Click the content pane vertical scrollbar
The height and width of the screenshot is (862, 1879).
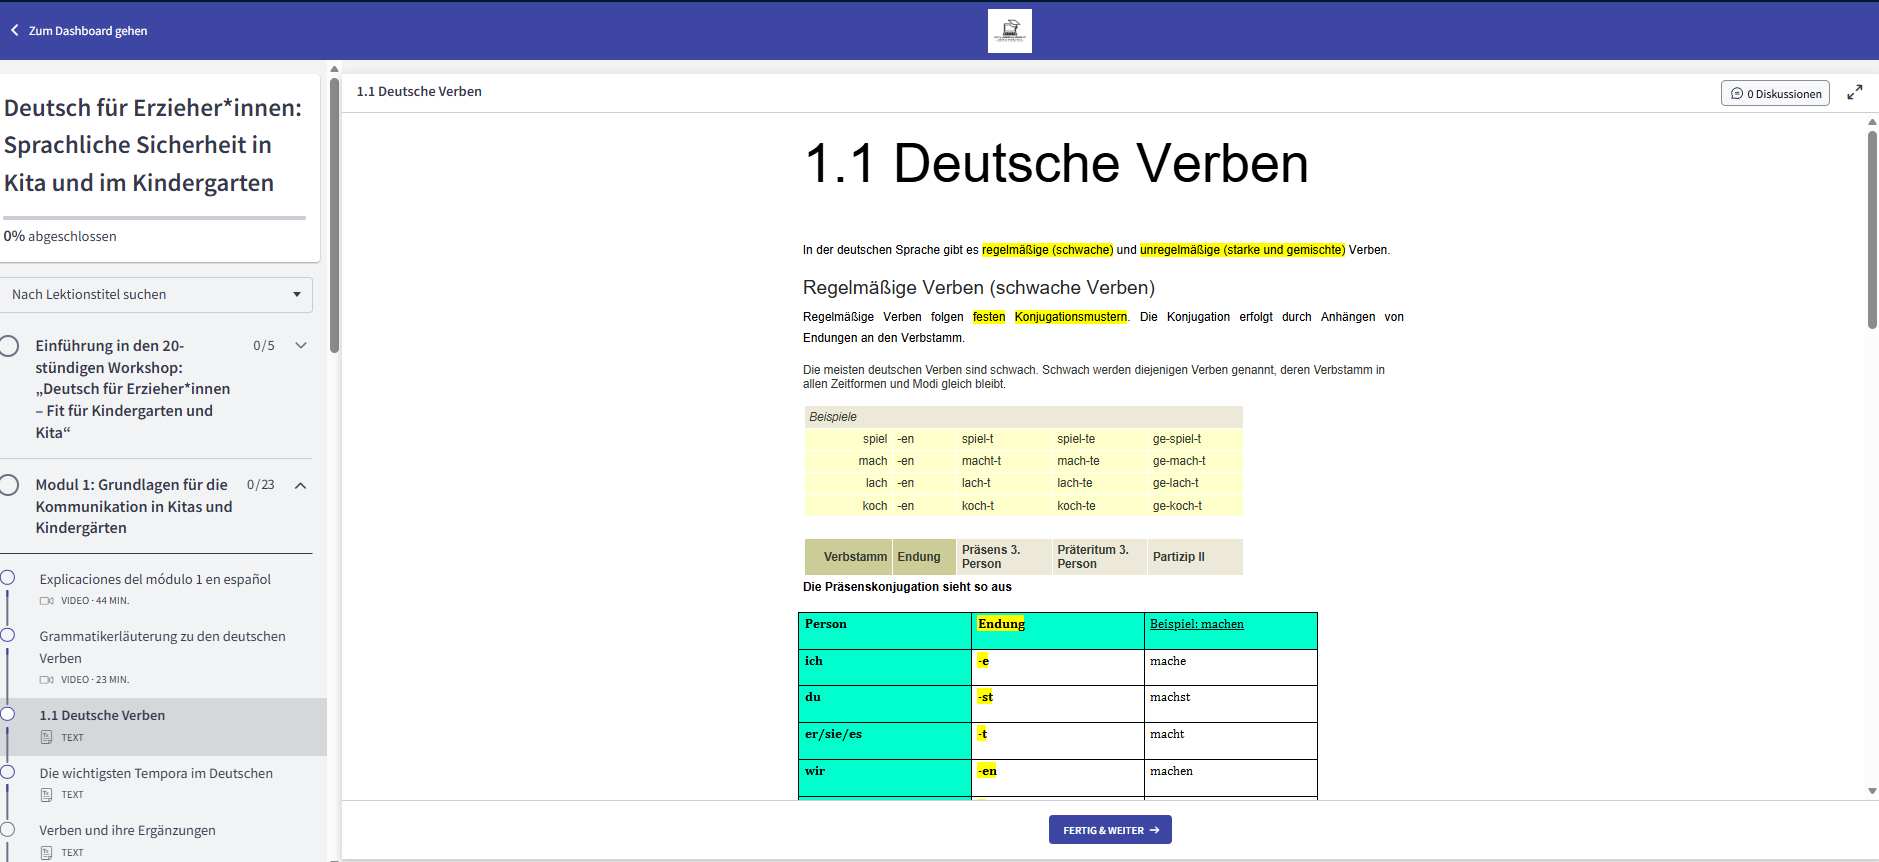point(1872,230)
